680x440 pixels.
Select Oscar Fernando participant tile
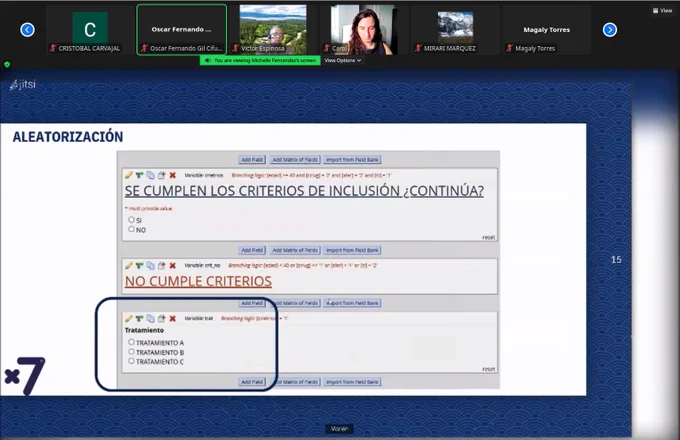(182, 29)
